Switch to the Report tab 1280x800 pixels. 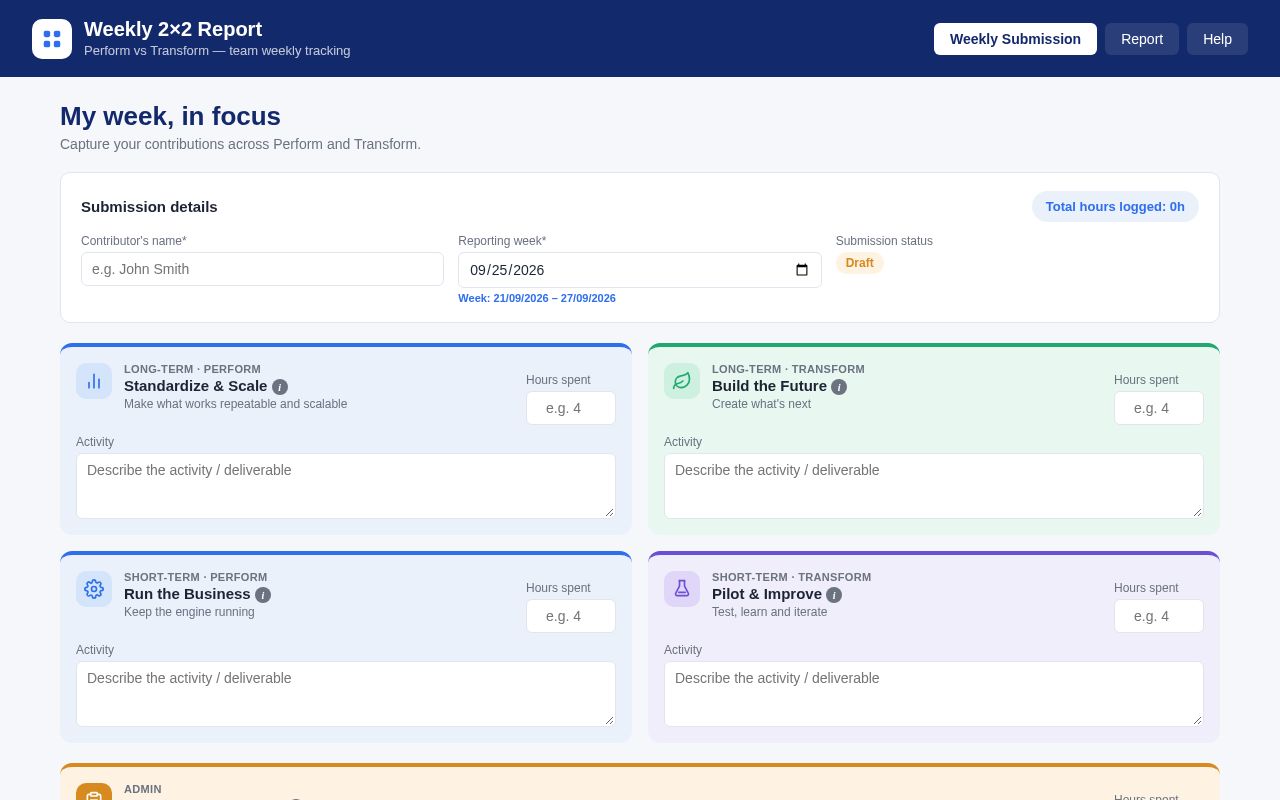click(1142, 39)
